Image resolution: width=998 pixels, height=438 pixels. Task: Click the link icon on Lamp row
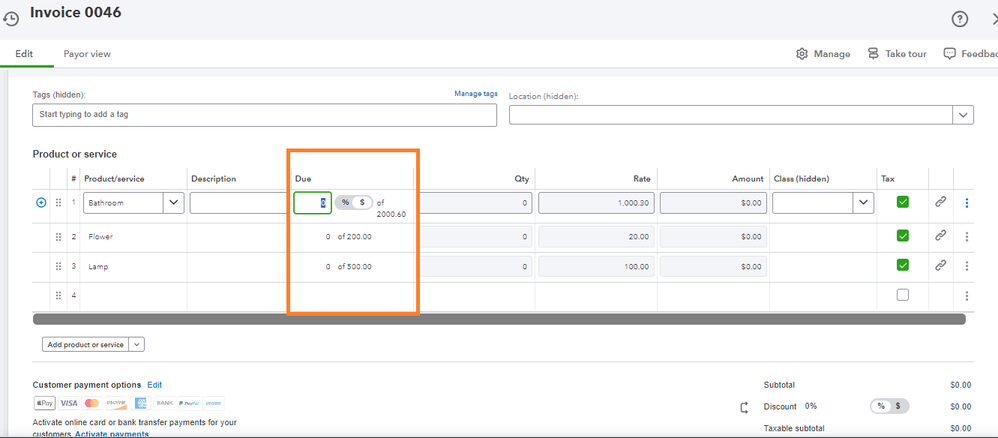pyautogui.click(x=940, y=265)
